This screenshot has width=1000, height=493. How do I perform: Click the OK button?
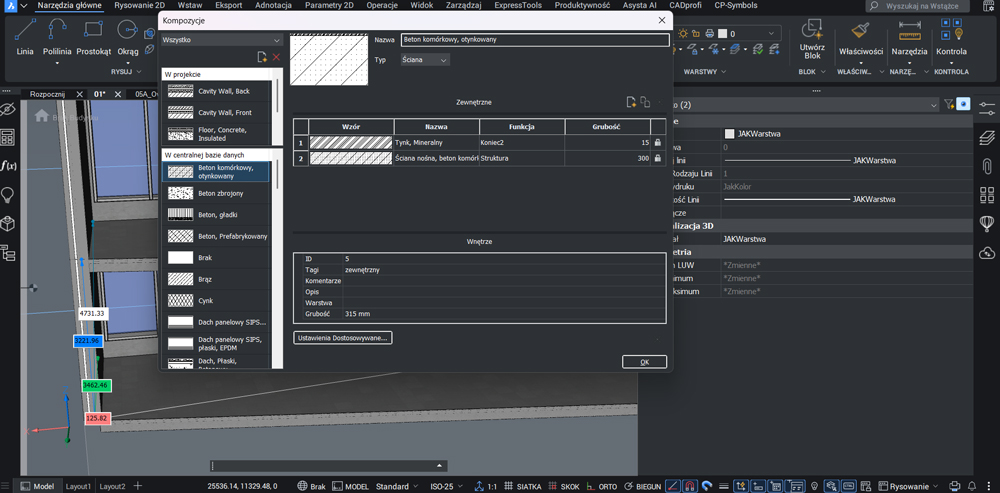[x=644, y=362]
